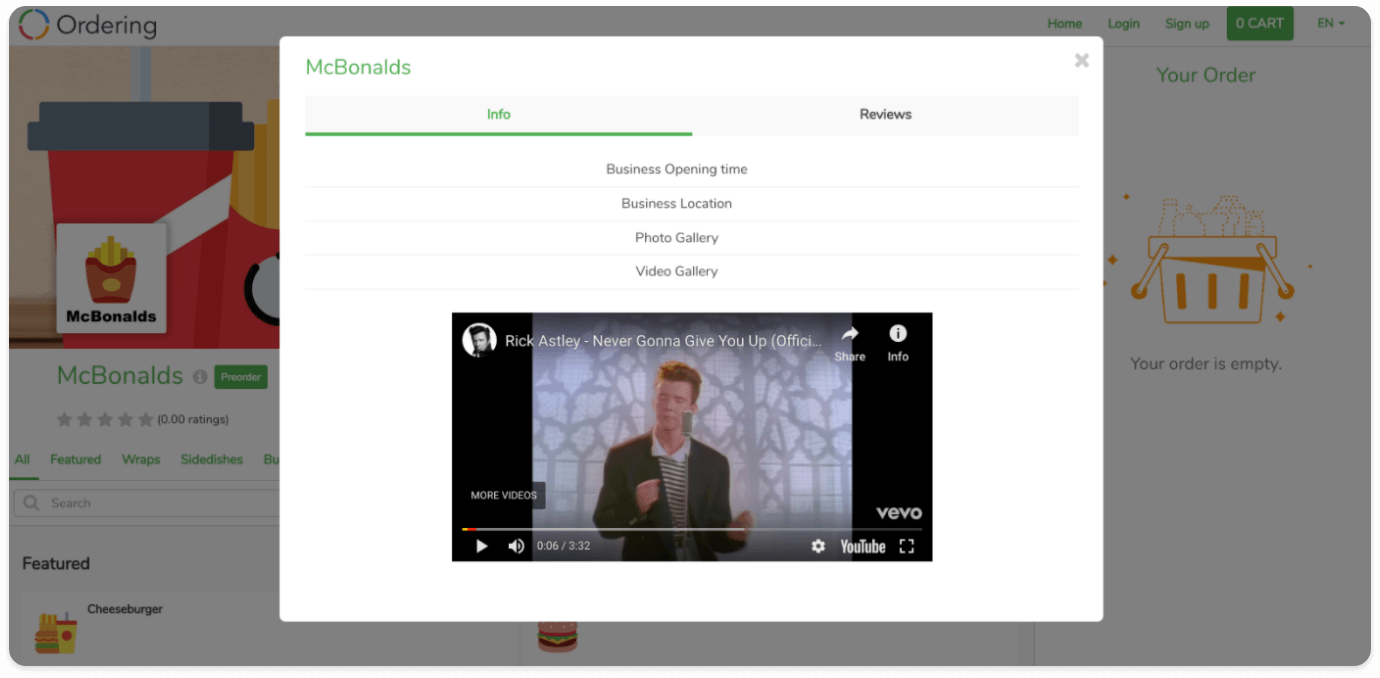Click the burger product image
This screenshot has height=678, width=1380.
coord(557,636)
